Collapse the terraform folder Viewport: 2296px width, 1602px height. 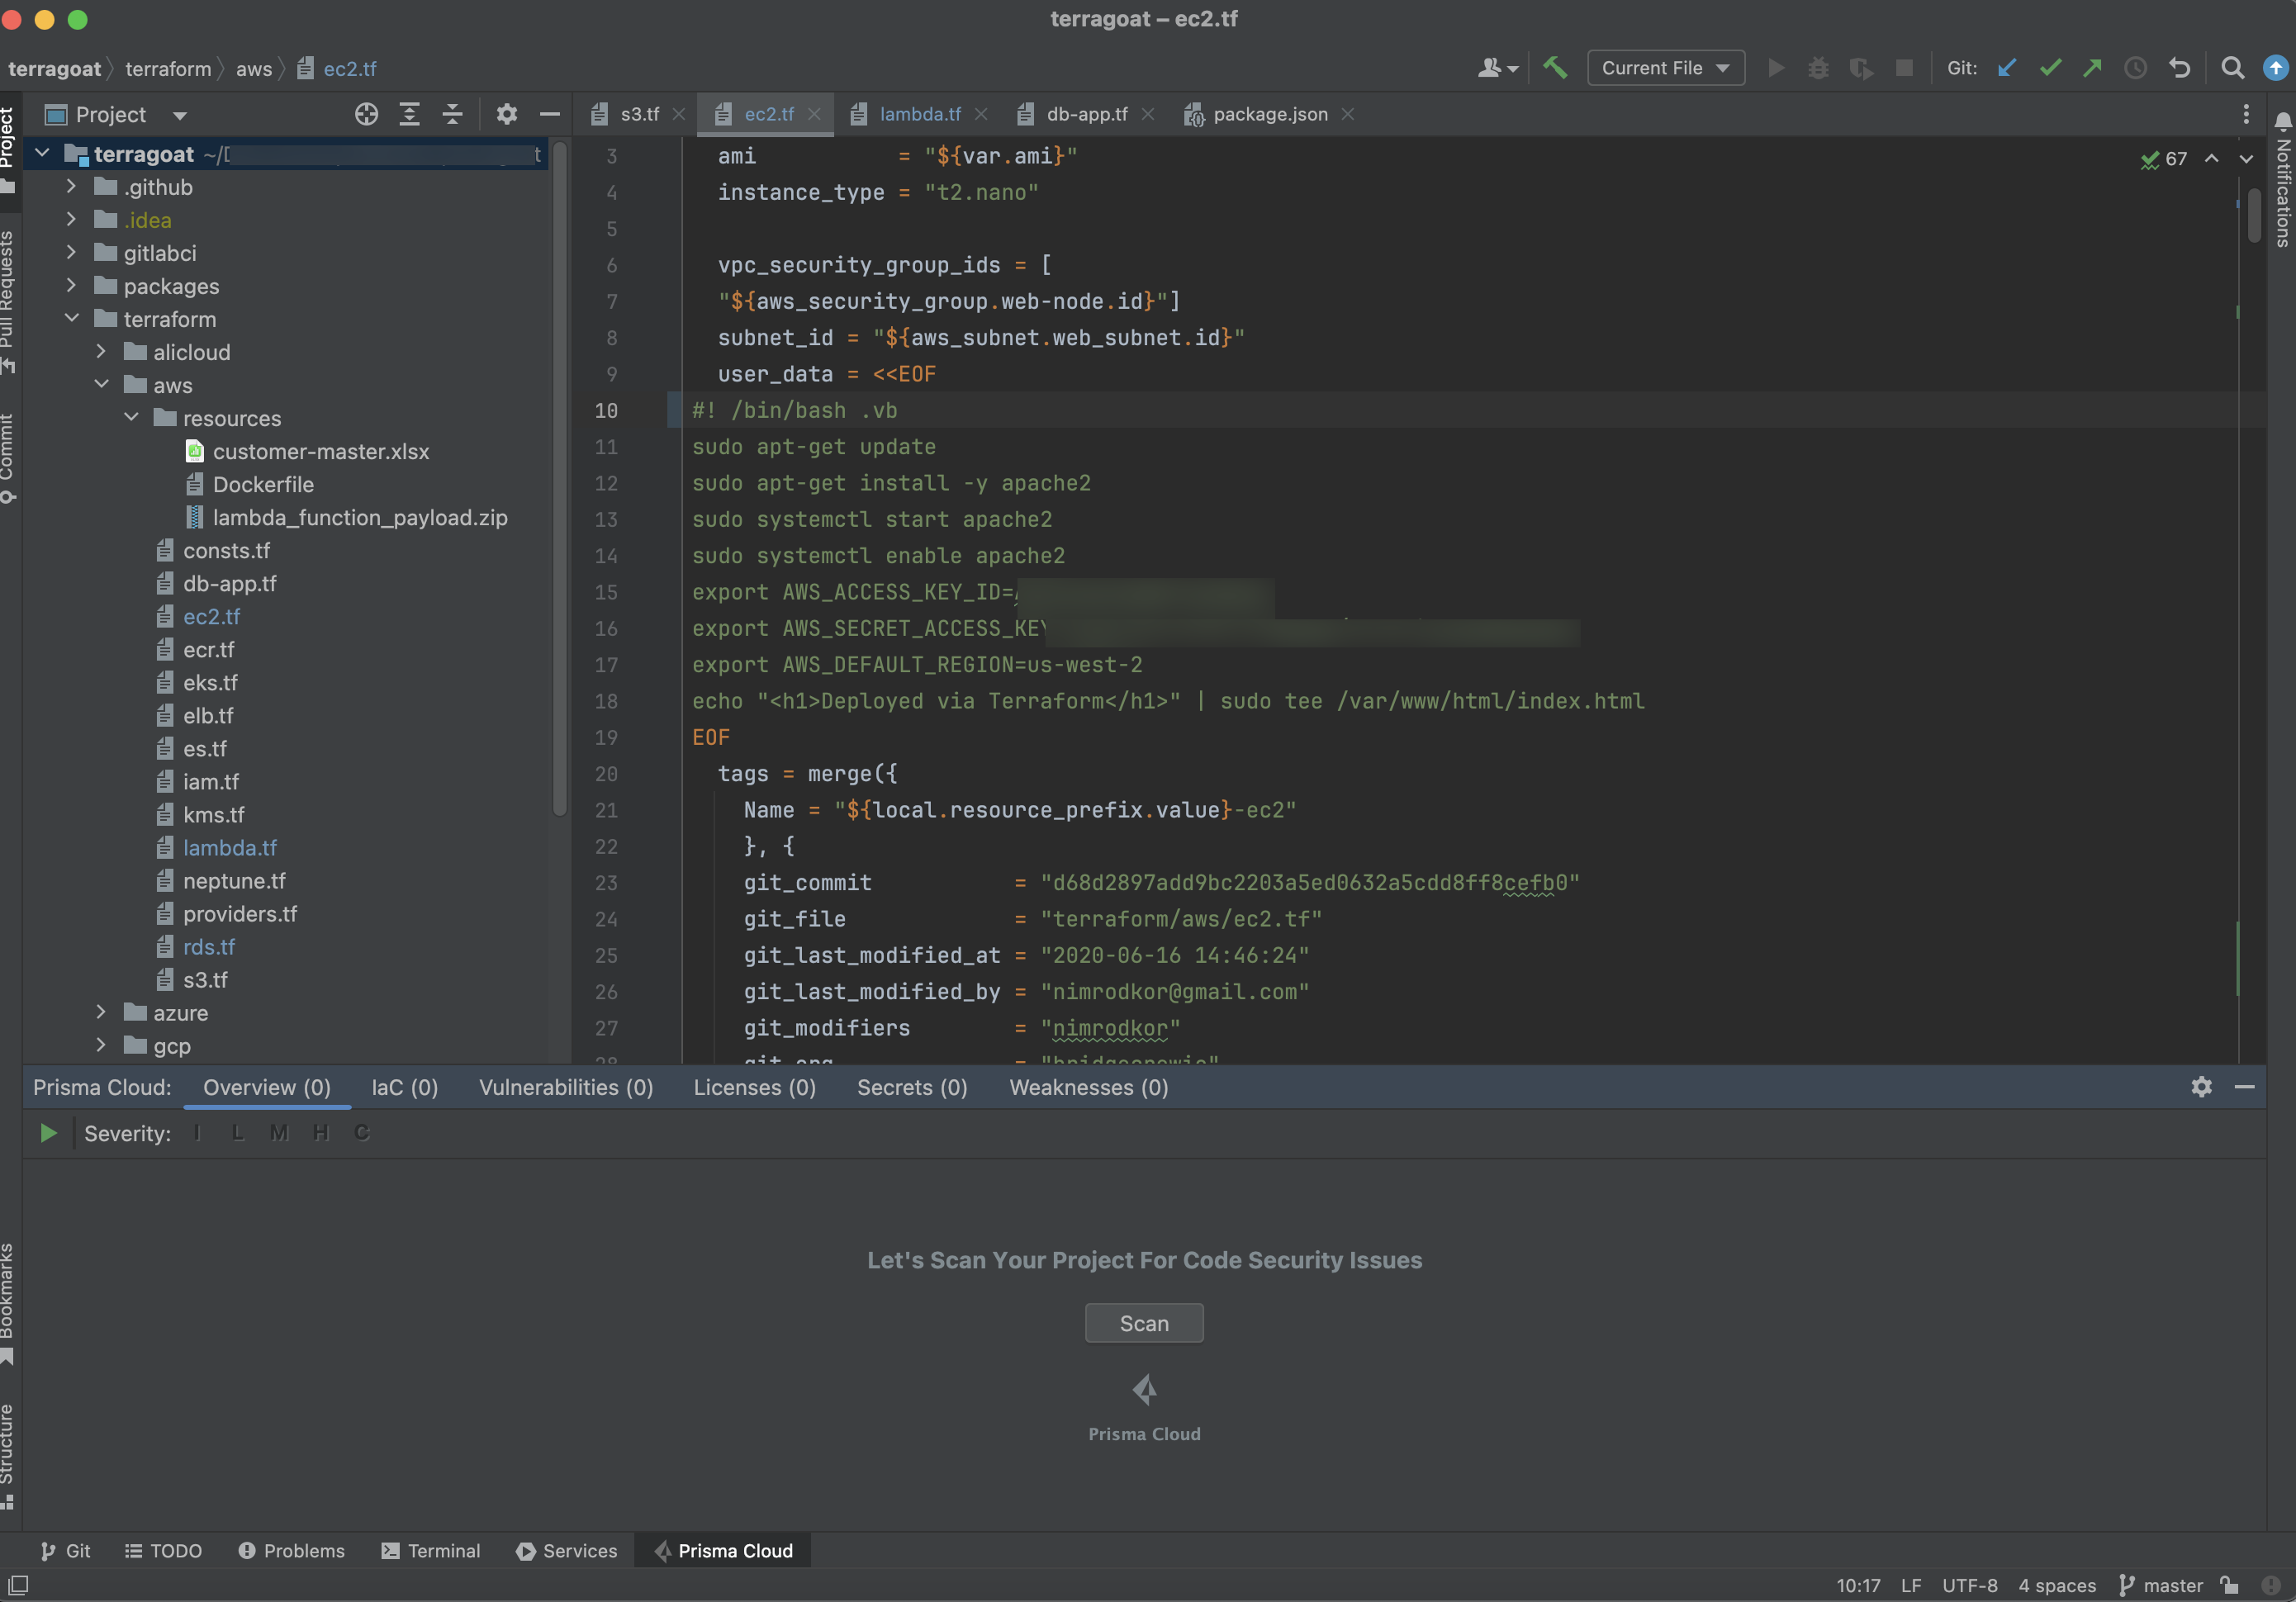click(71, 319)
